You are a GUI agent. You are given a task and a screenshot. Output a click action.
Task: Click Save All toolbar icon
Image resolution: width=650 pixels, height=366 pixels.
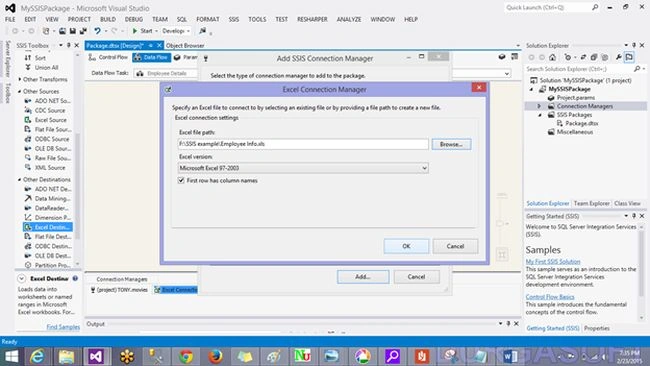point(83,31)
